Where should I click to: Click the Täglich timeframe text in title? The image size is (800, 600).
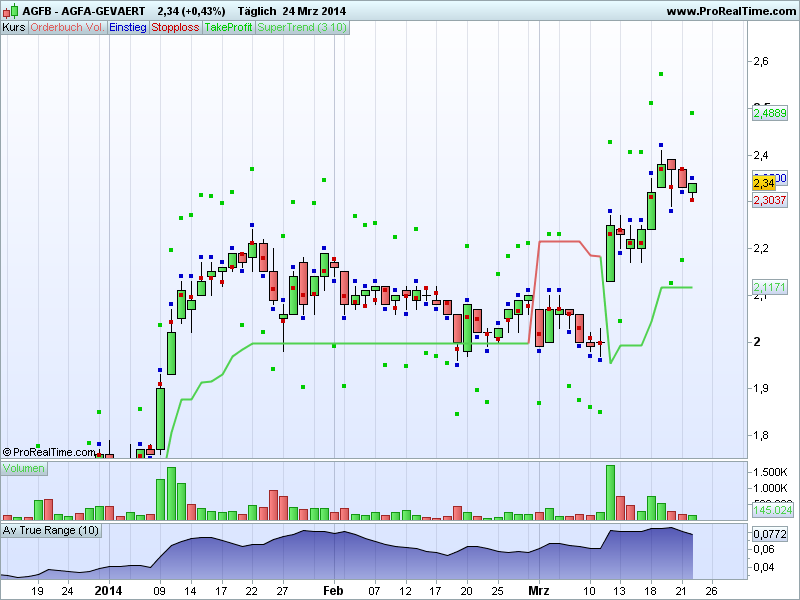257,11
